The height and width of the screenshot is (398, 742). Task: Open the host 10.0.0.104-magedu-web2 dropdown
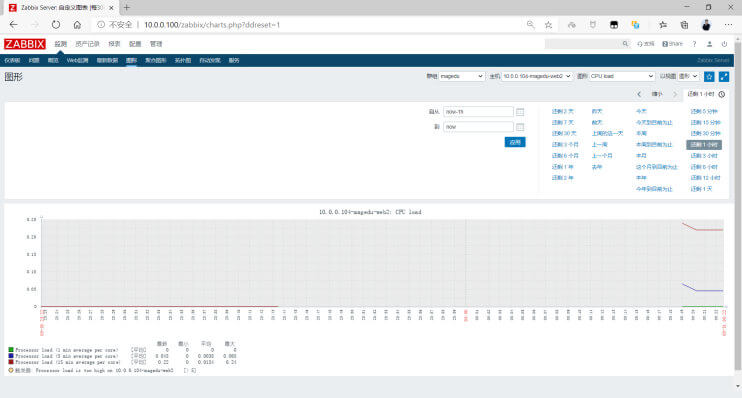coord(537,76)
